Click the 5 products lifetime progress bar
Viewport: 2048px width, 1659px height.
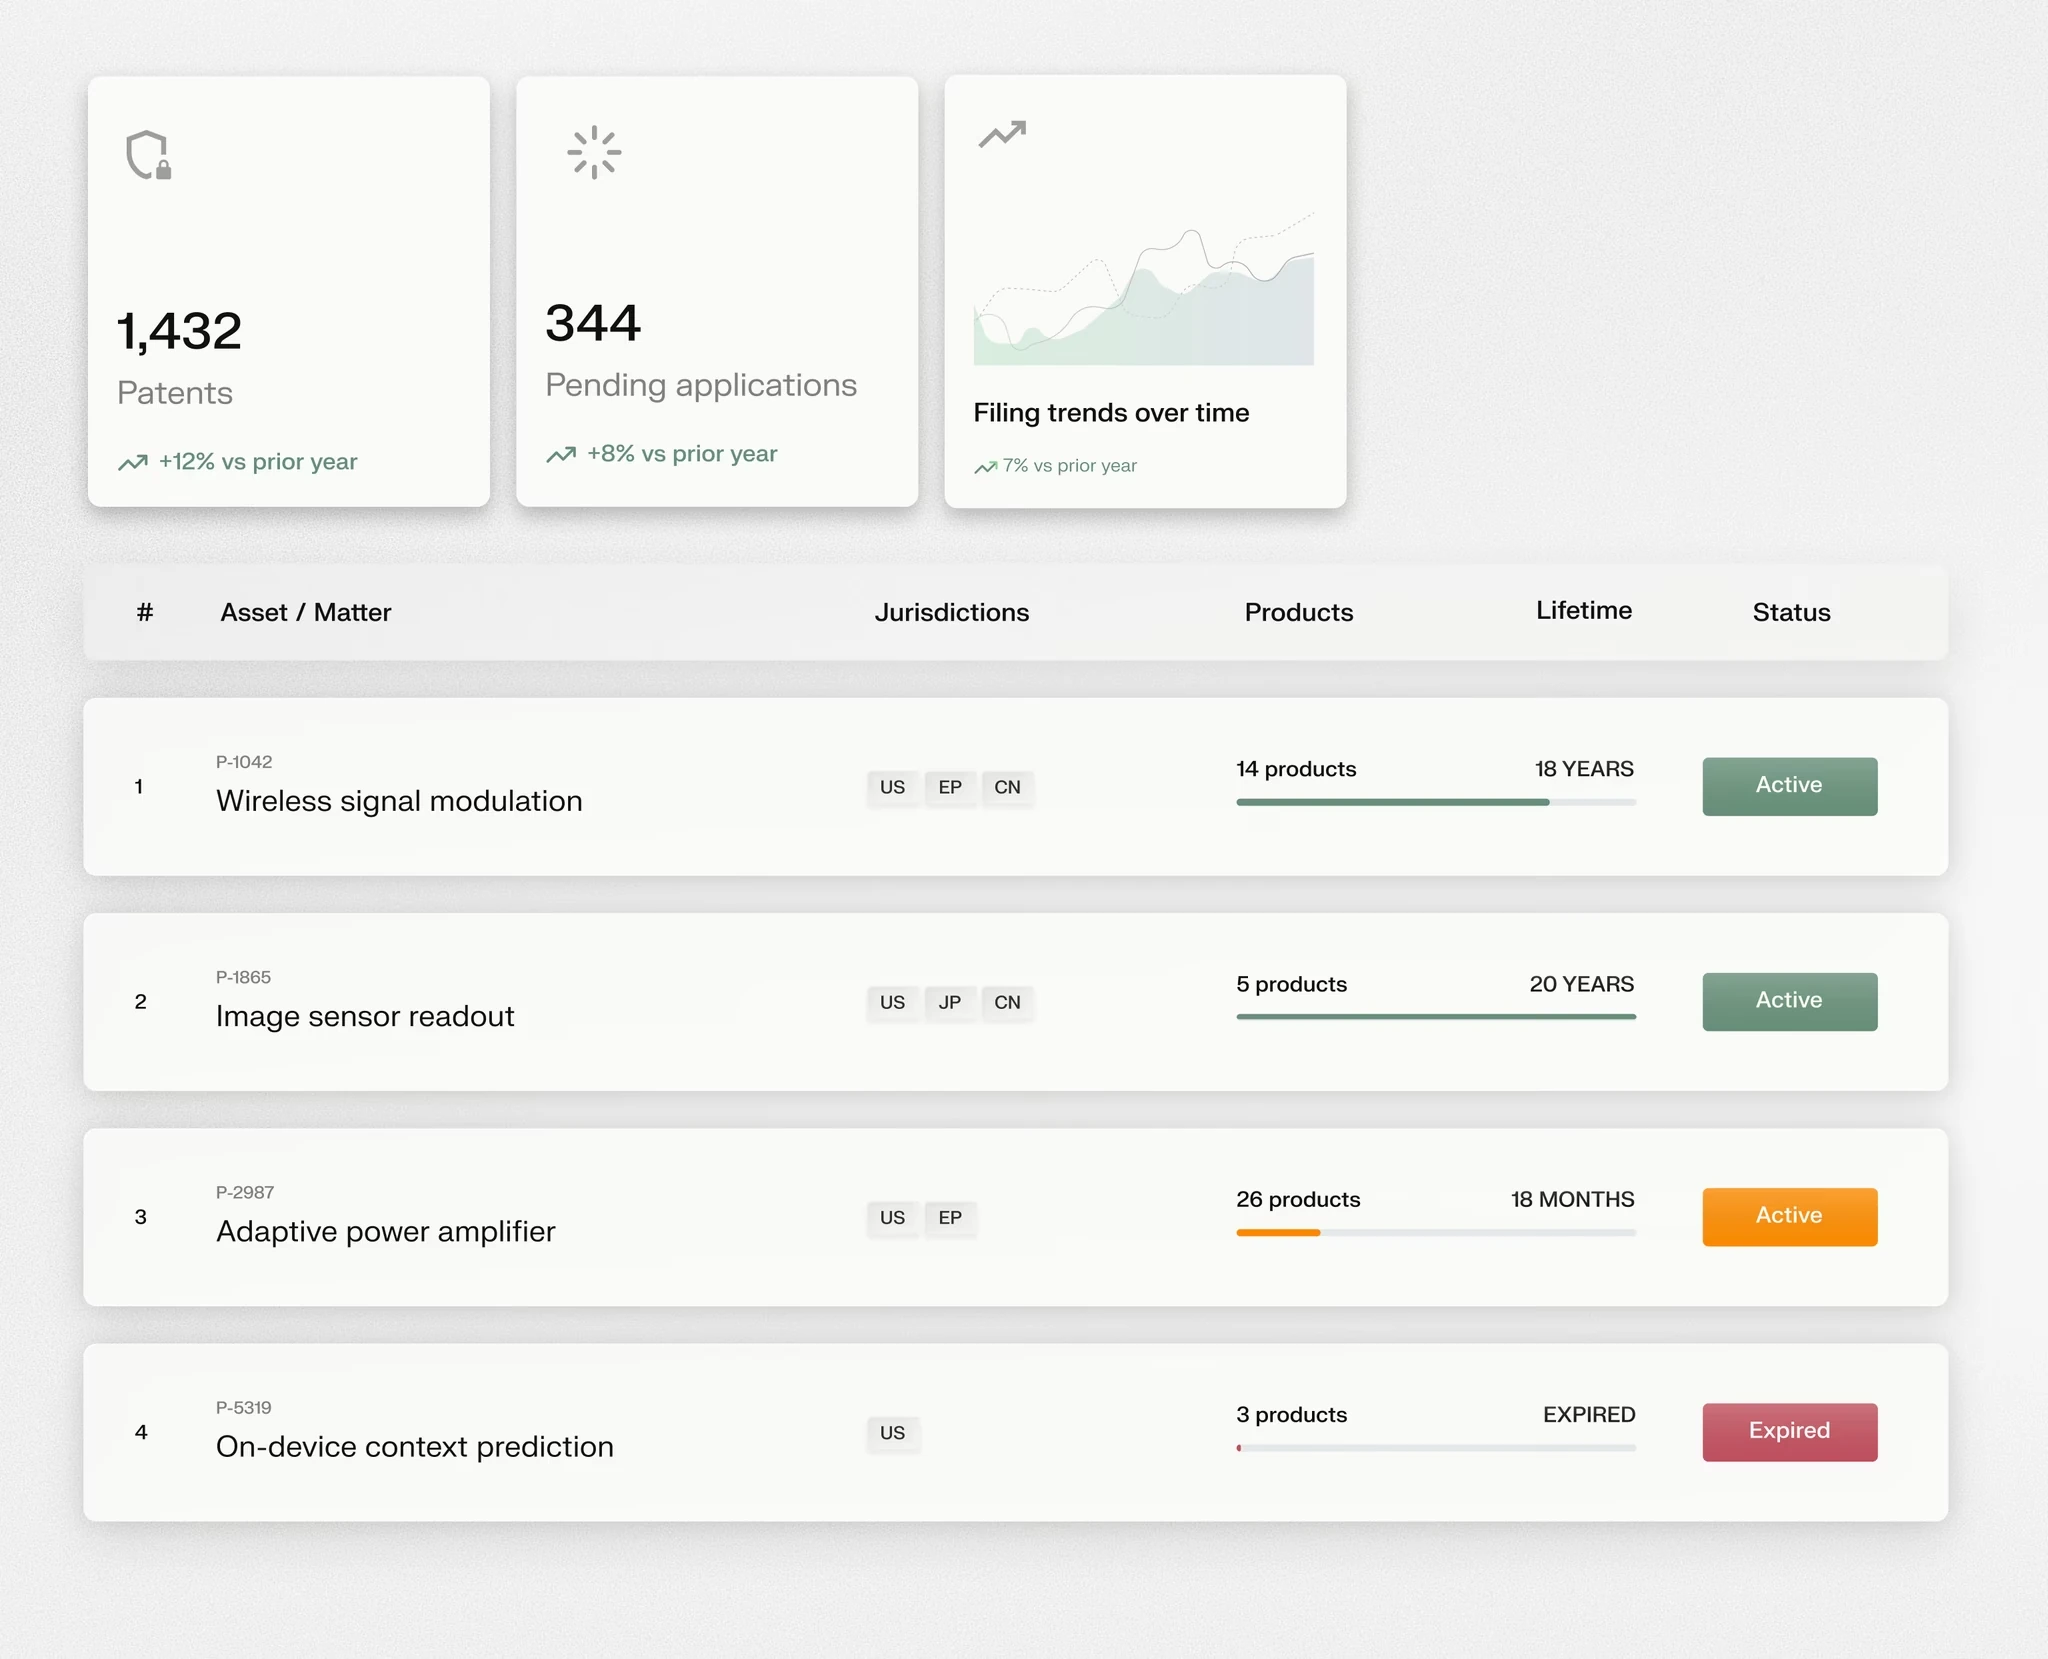coord(1436,1017)
